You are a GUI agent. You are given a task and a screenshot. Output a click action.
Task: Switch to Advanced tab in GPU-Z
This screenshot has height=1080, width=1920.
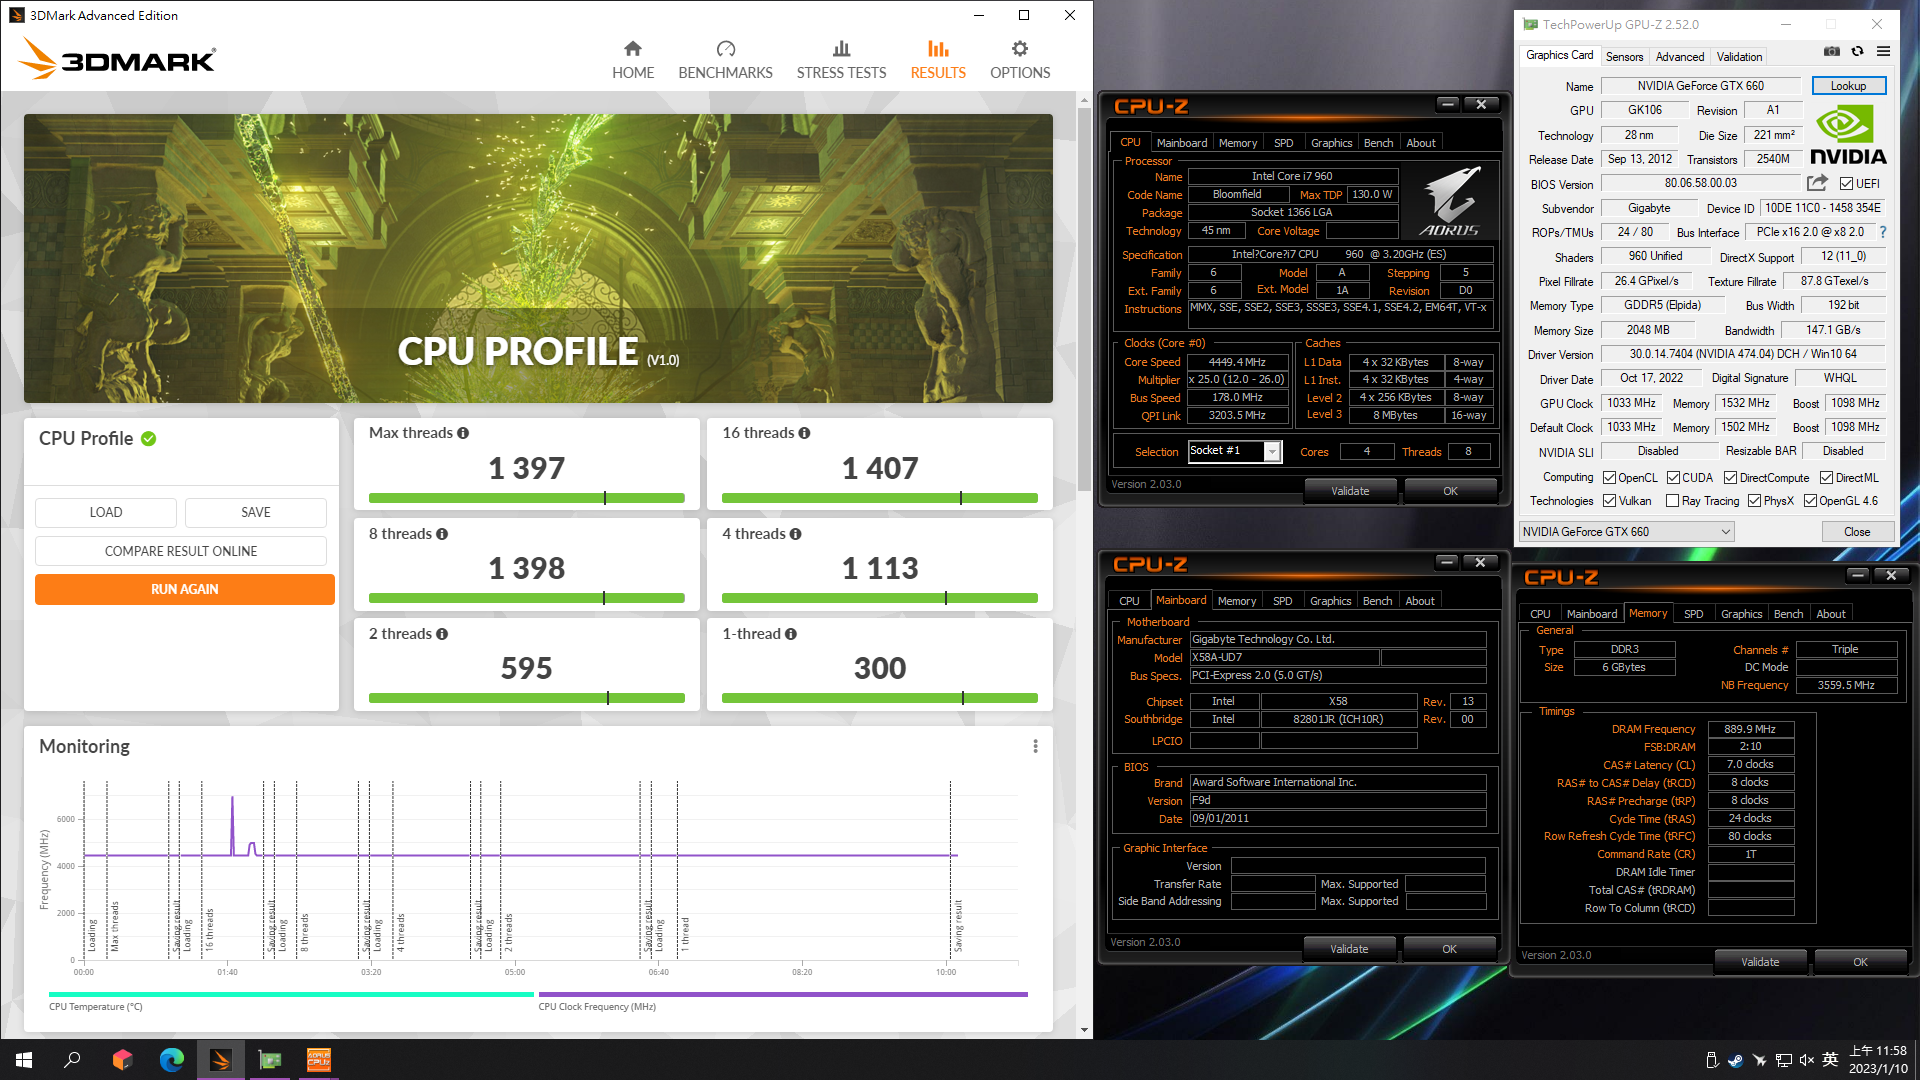click(1680, 57)
